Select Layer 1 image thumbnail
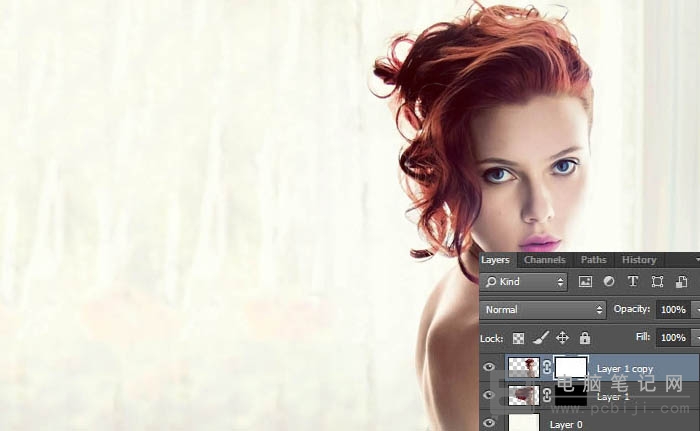The height and width of the screenshot is (431, 700). point(524,395)
